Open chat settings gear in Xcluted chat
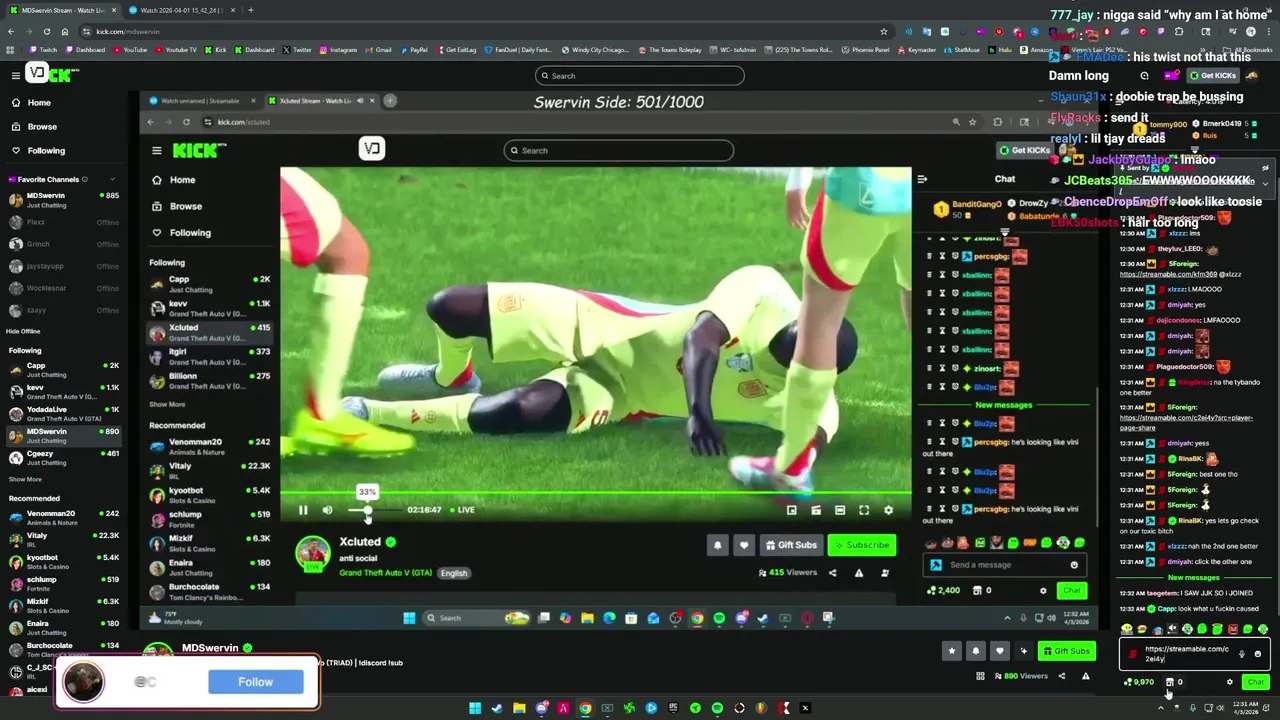 coord(1043,590)
